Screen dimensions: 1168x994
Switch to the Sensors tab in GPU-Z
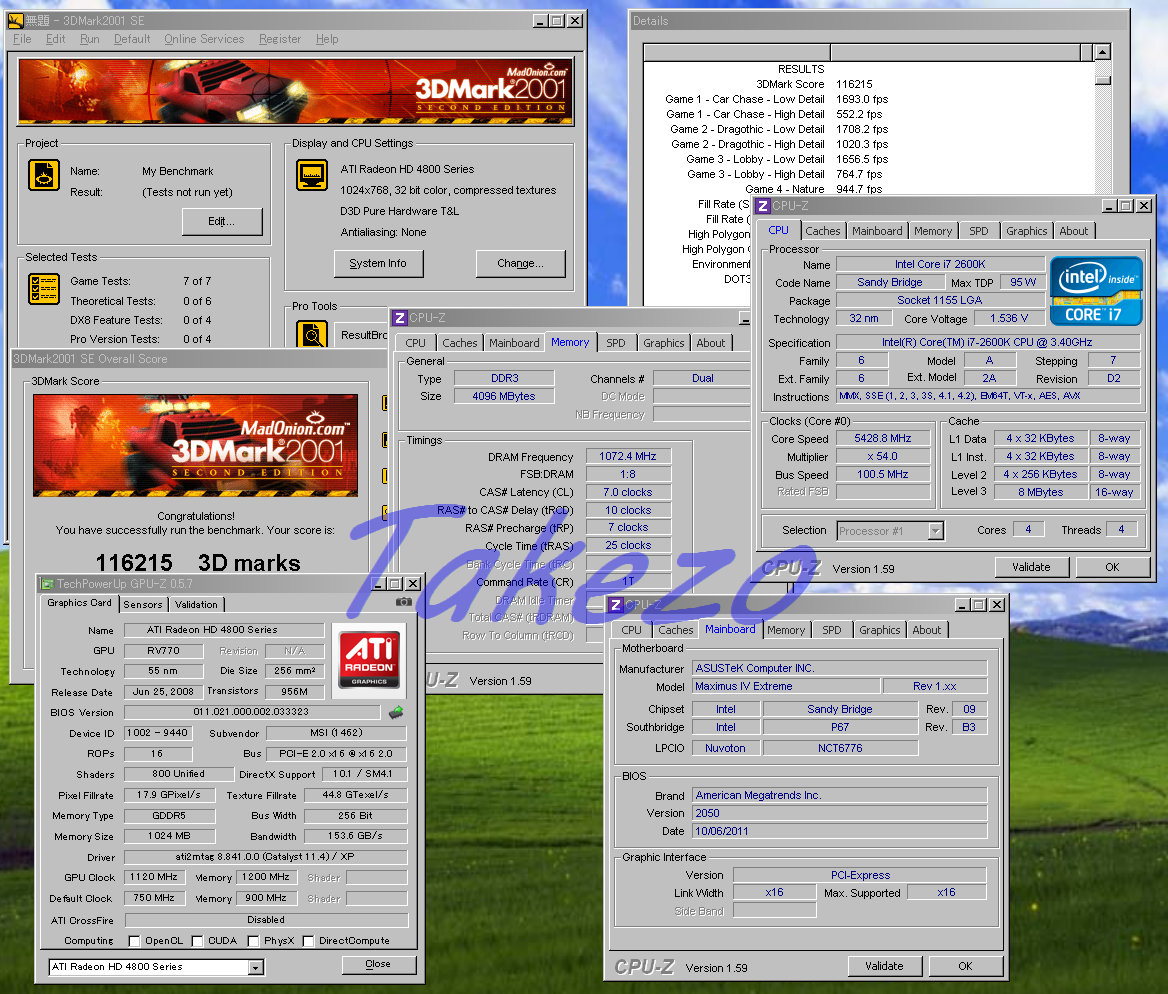pyautogui.click(x=142, y=604)
